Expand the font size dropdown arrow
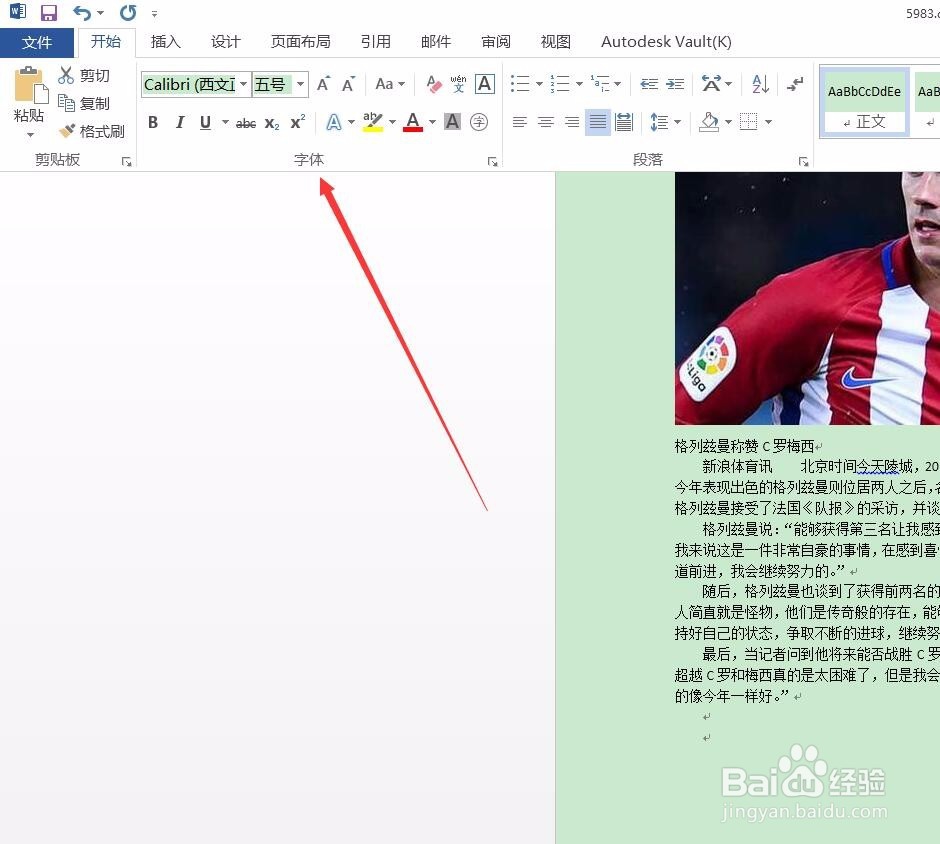 pyautogui.click(x=300, y=85)
